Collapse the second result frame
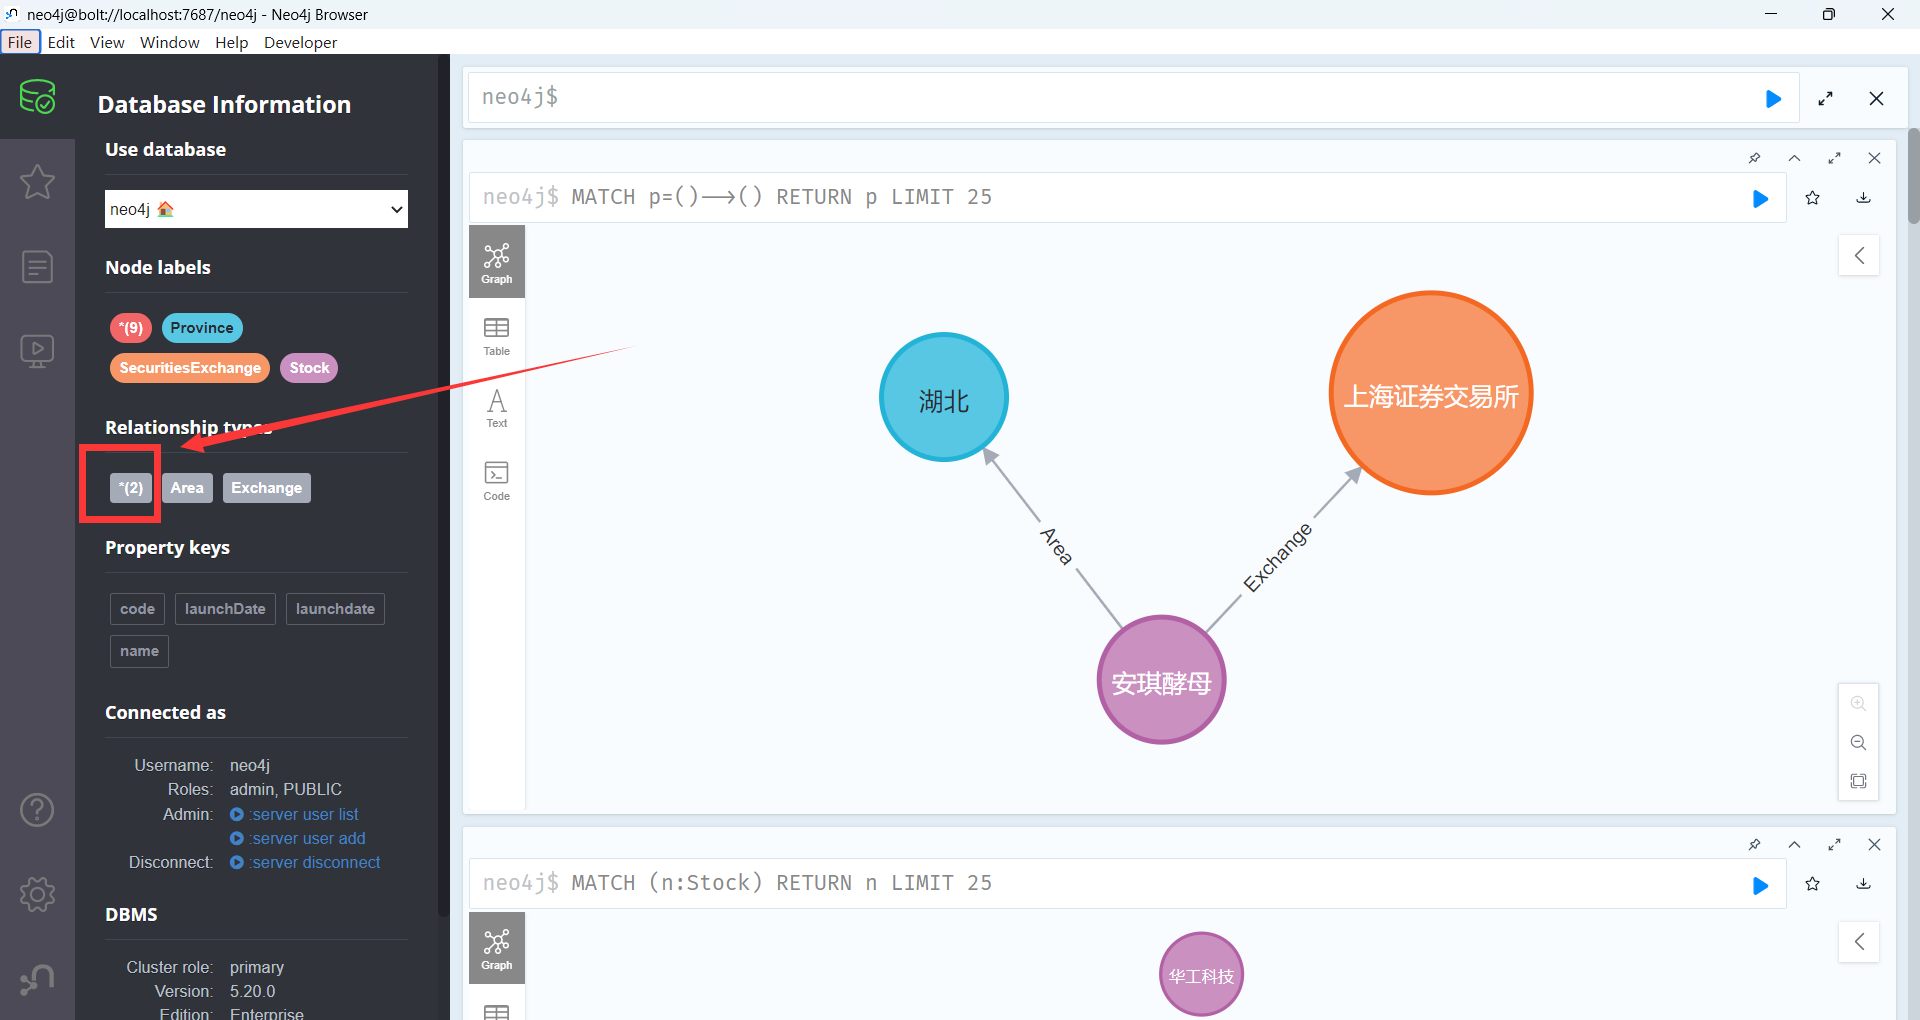The image size is (1920, 1020). [x=1794, y=845]
